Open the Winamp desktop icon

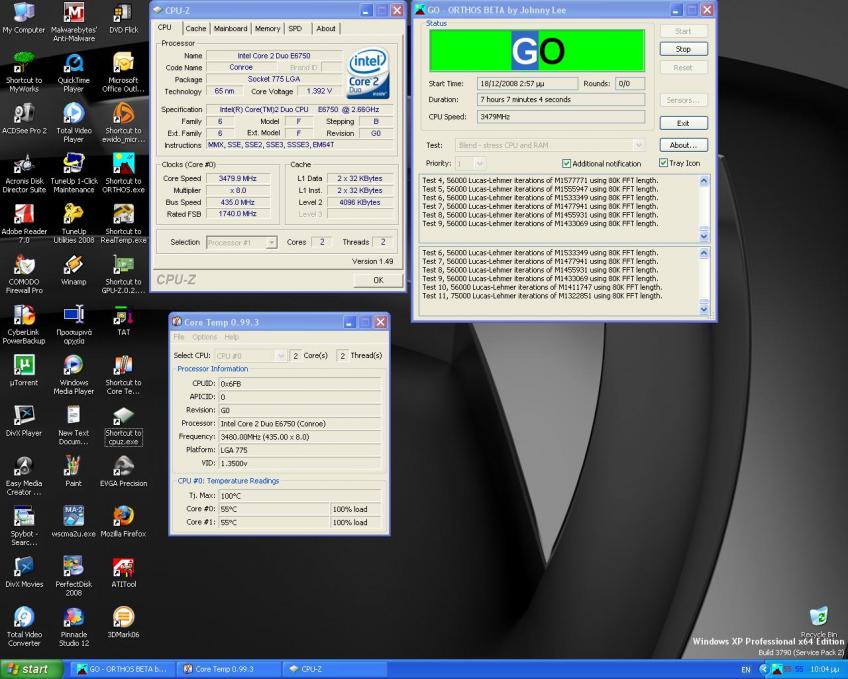[74, 270]
